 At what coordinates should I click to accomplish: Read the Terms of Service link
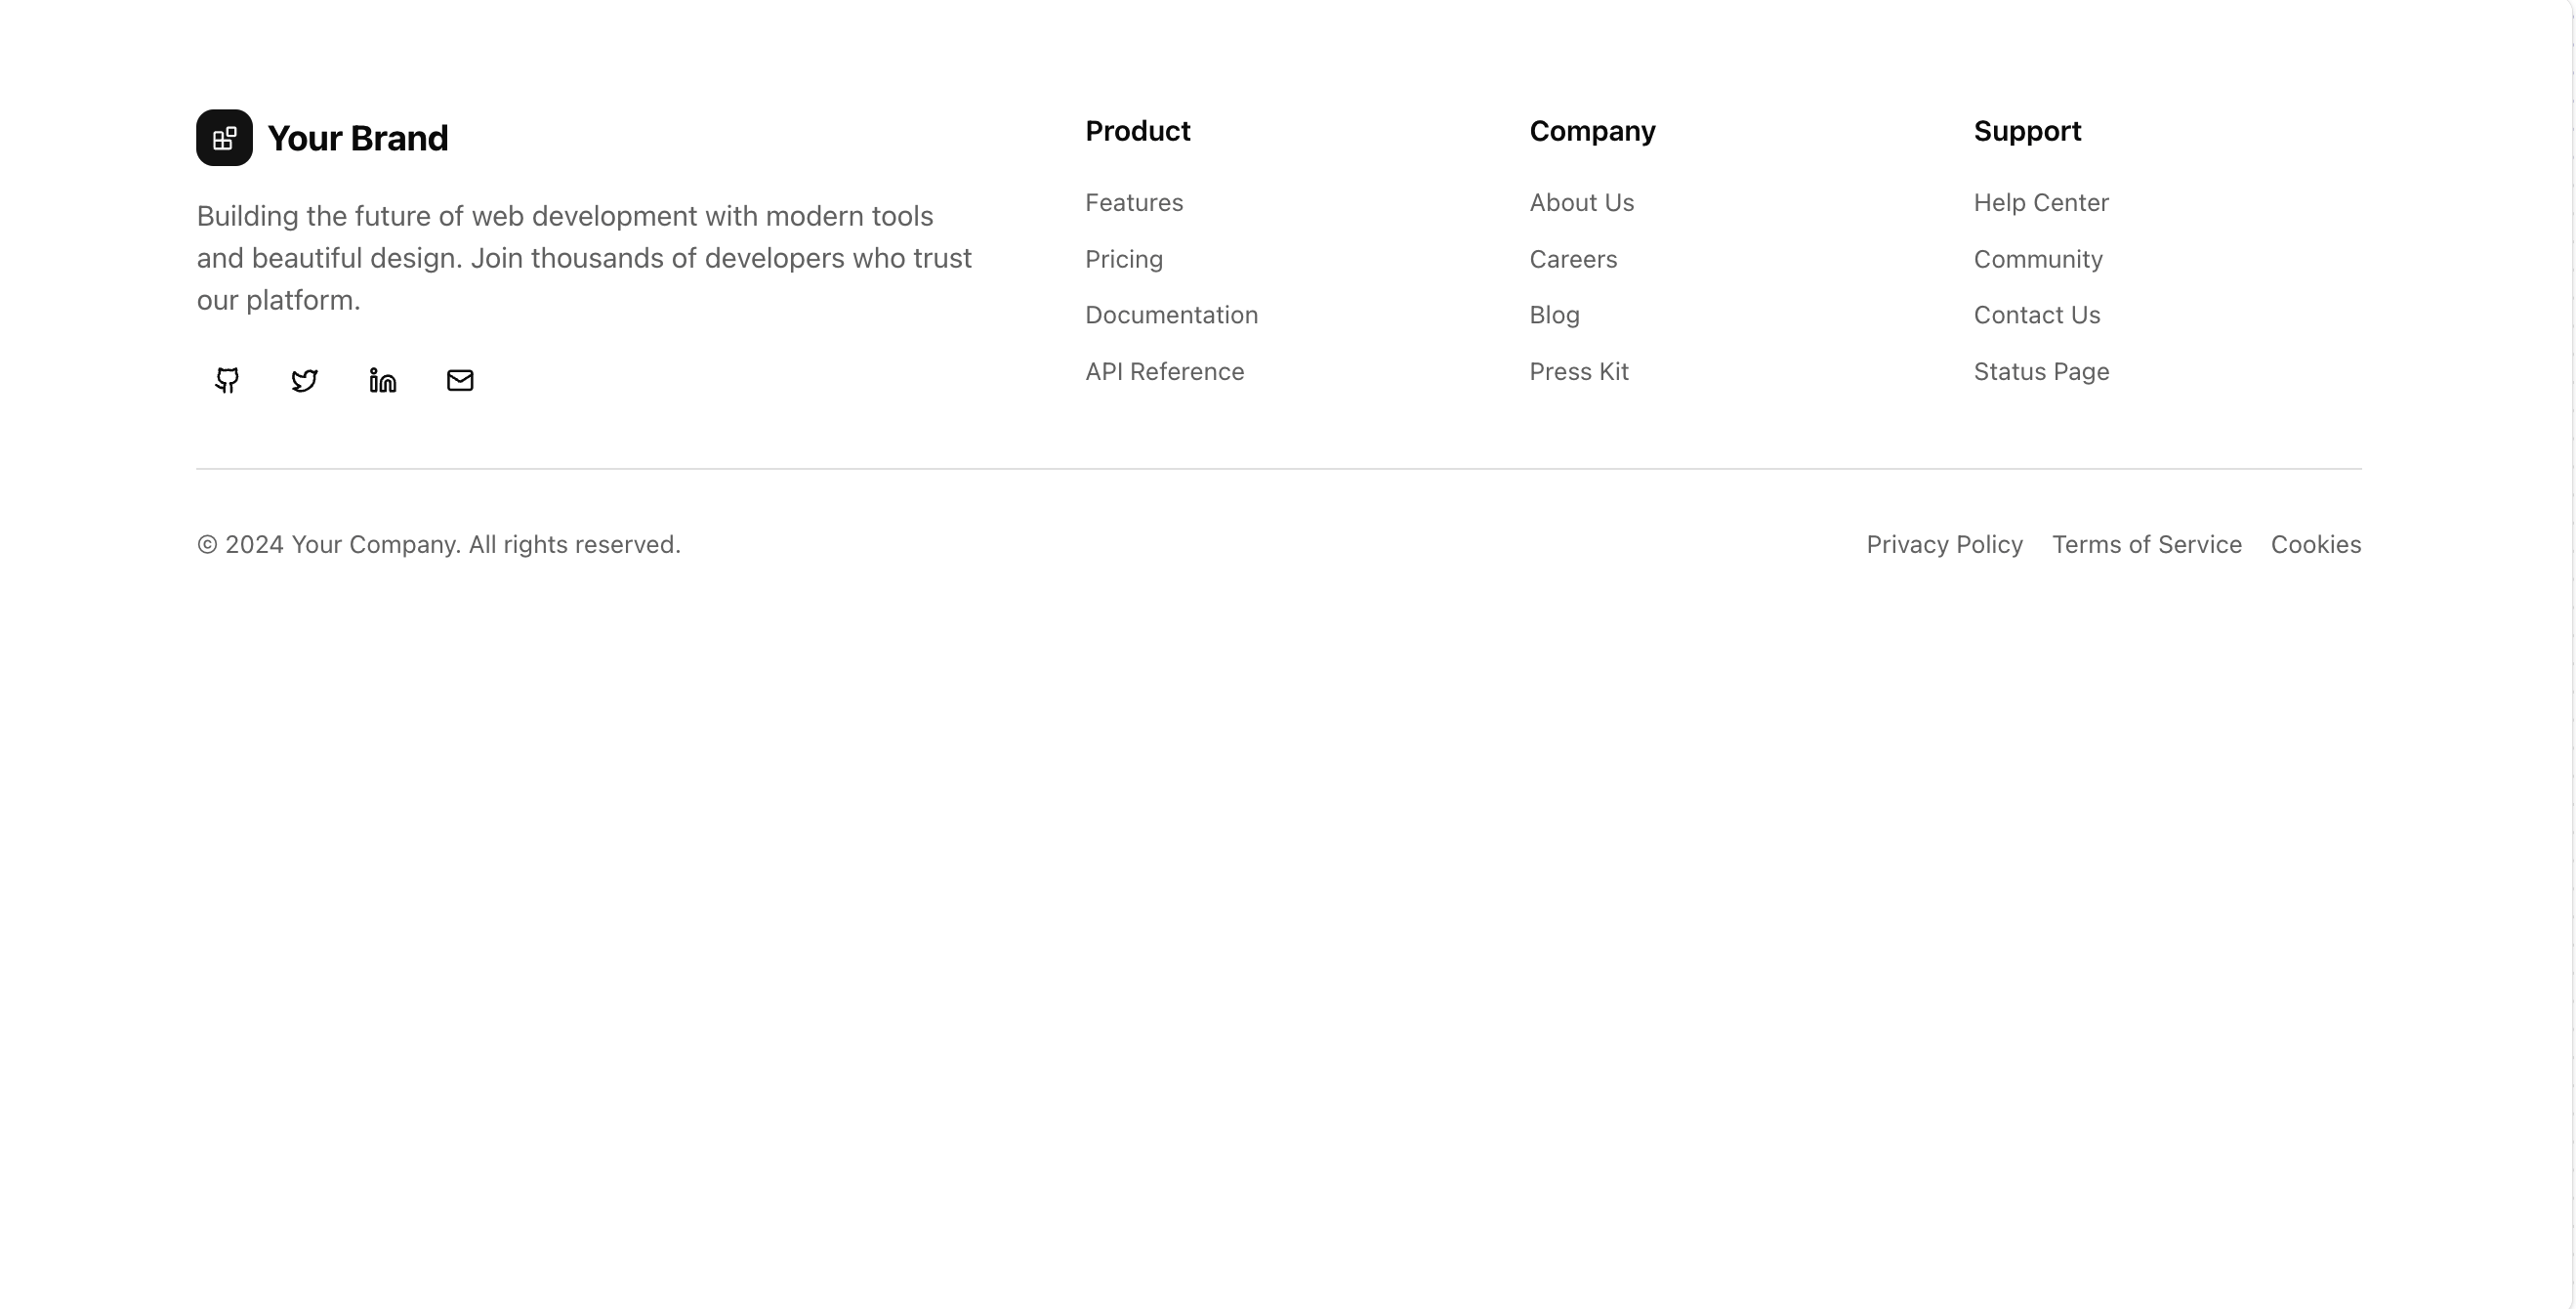click(2147, 545)
